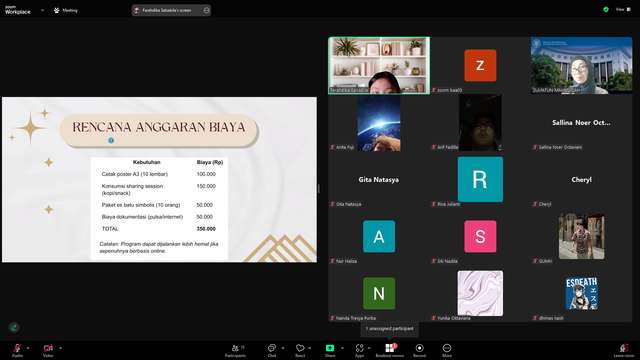640x360 pixels.
Task: Click the Farahdiba Salsabila's screen label
Action: point(167,10)
